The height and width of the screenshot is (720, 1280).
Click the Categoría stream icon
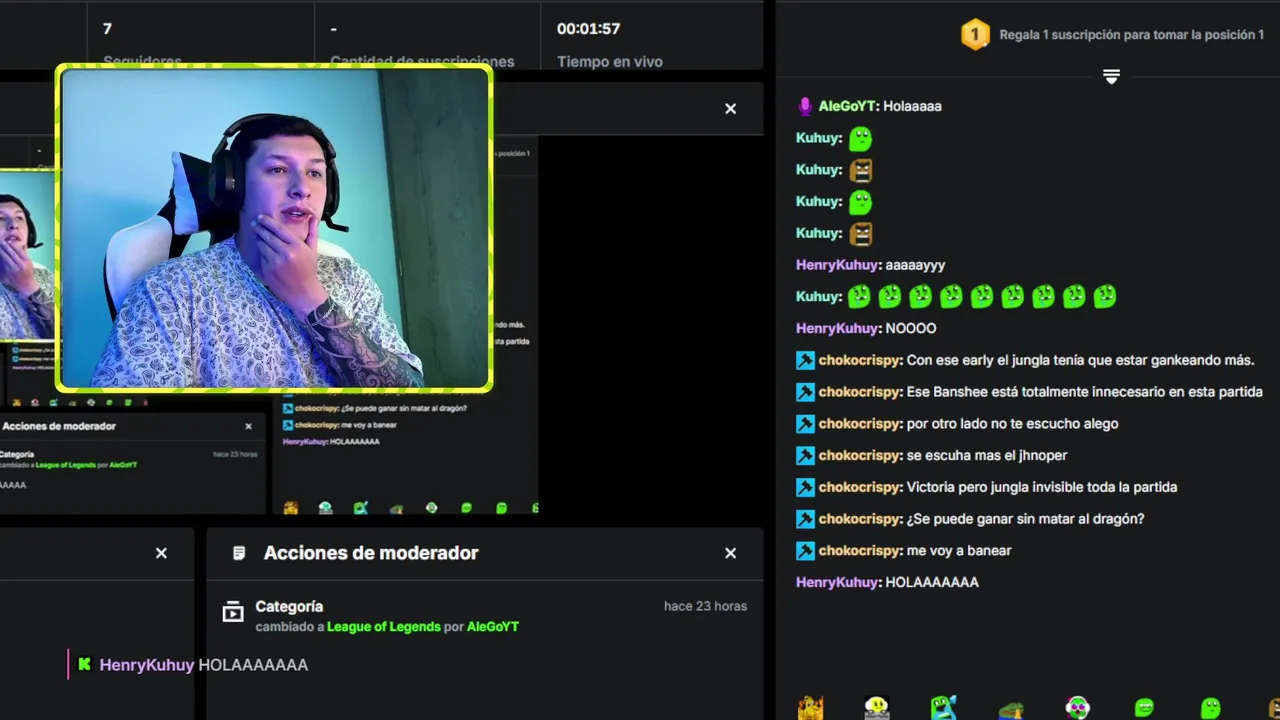pos(233,611)
